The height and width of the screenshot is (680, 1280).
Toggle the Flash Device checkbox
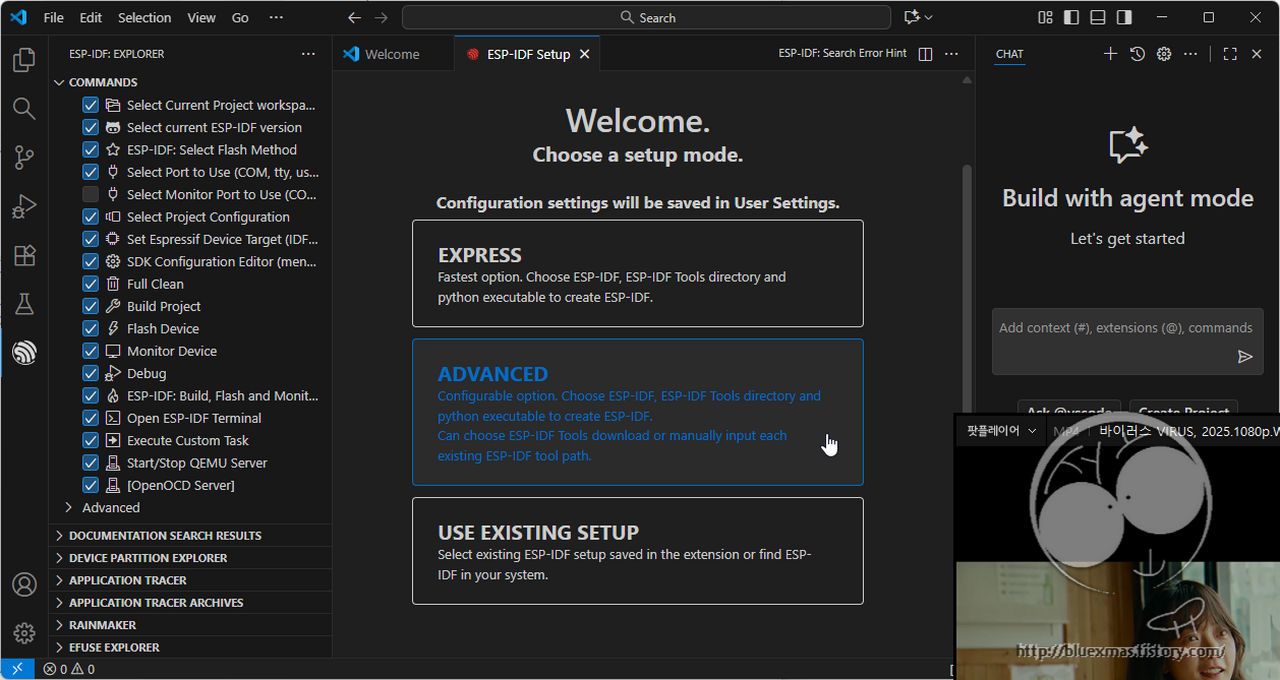90,329
